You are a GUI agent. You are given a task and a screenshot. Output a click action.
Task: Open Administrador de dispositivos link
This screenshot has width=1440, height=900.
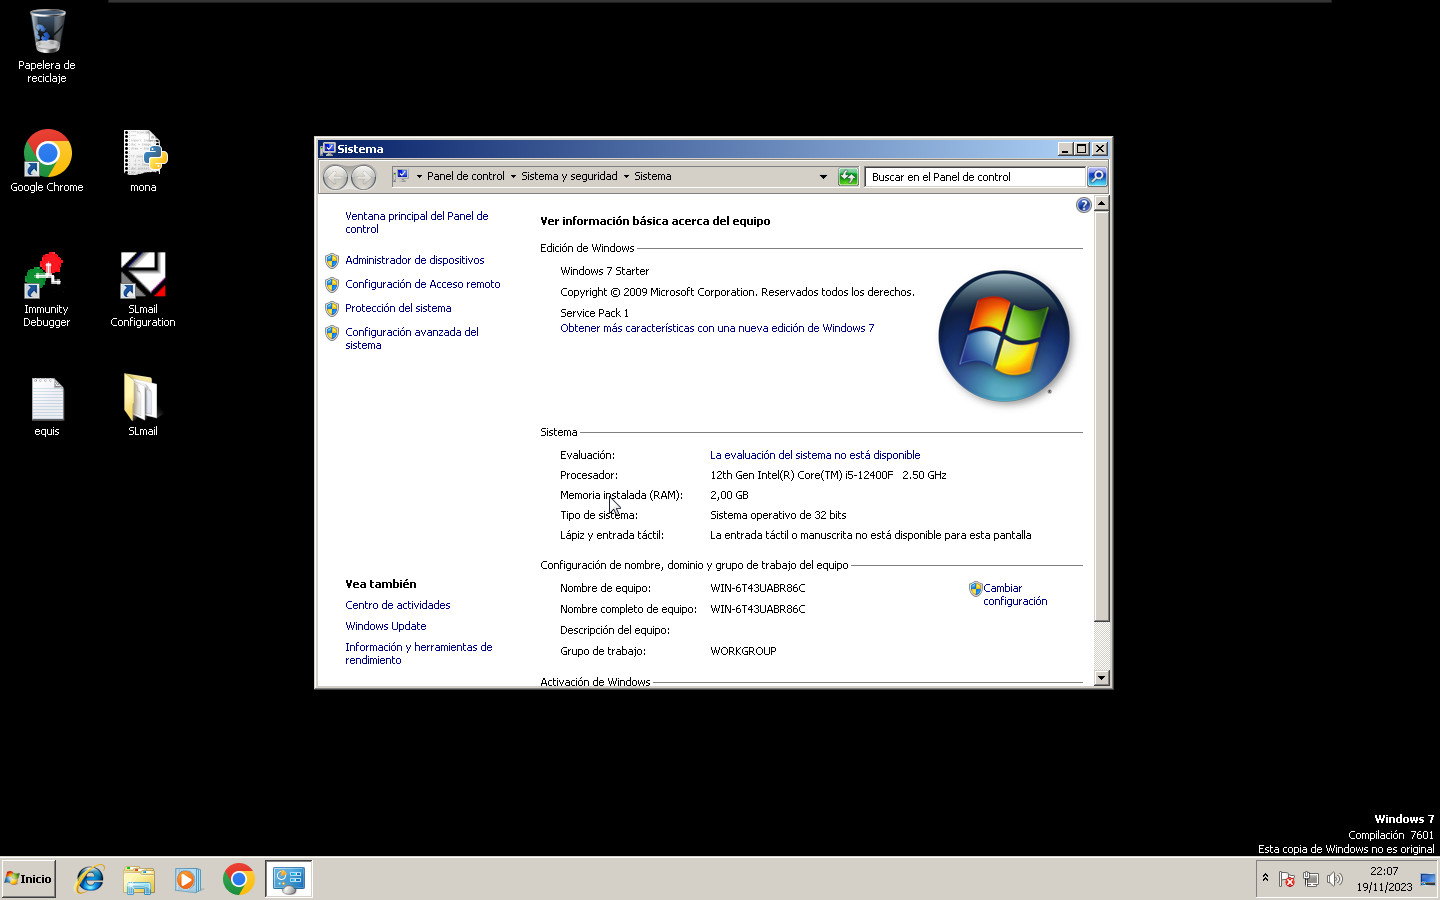pos(414,260)
